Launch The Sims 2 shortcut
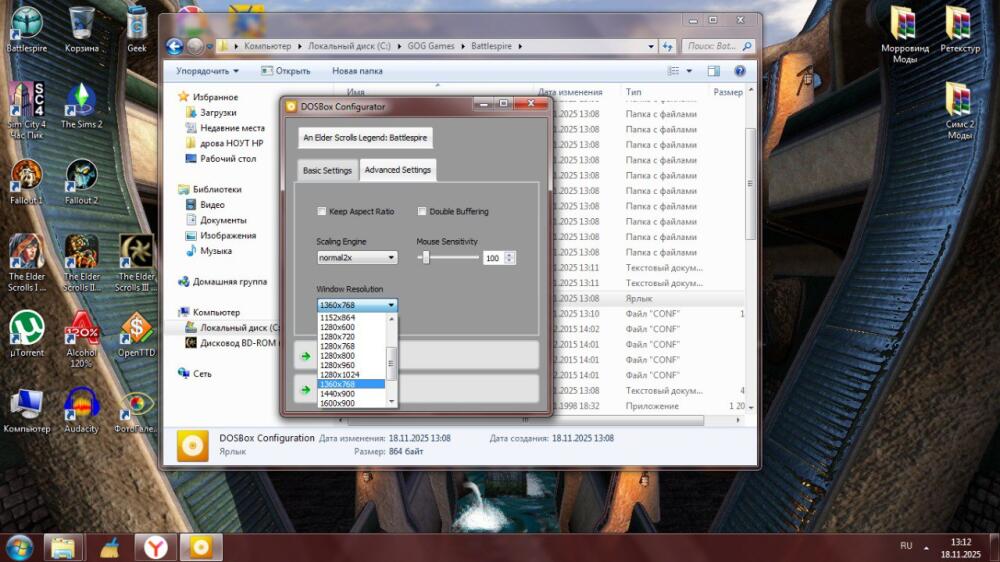1000x562 pixels. pos(82,105)
